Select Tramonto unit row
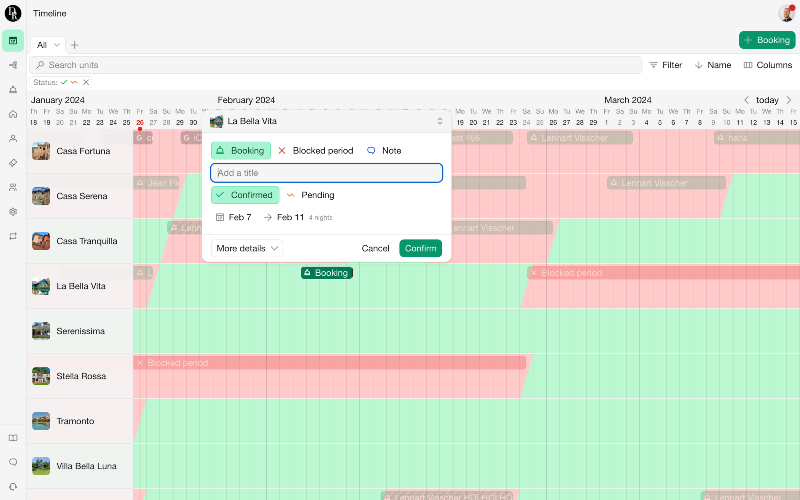Screen dimensions: 800x500 80,421
